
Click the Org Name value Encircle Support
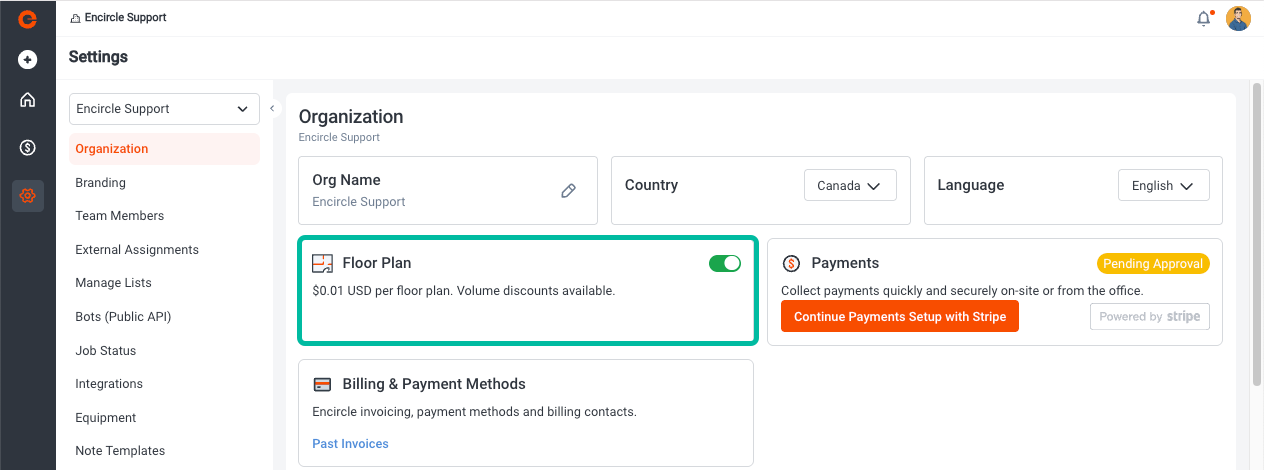[x=359, y=202]
